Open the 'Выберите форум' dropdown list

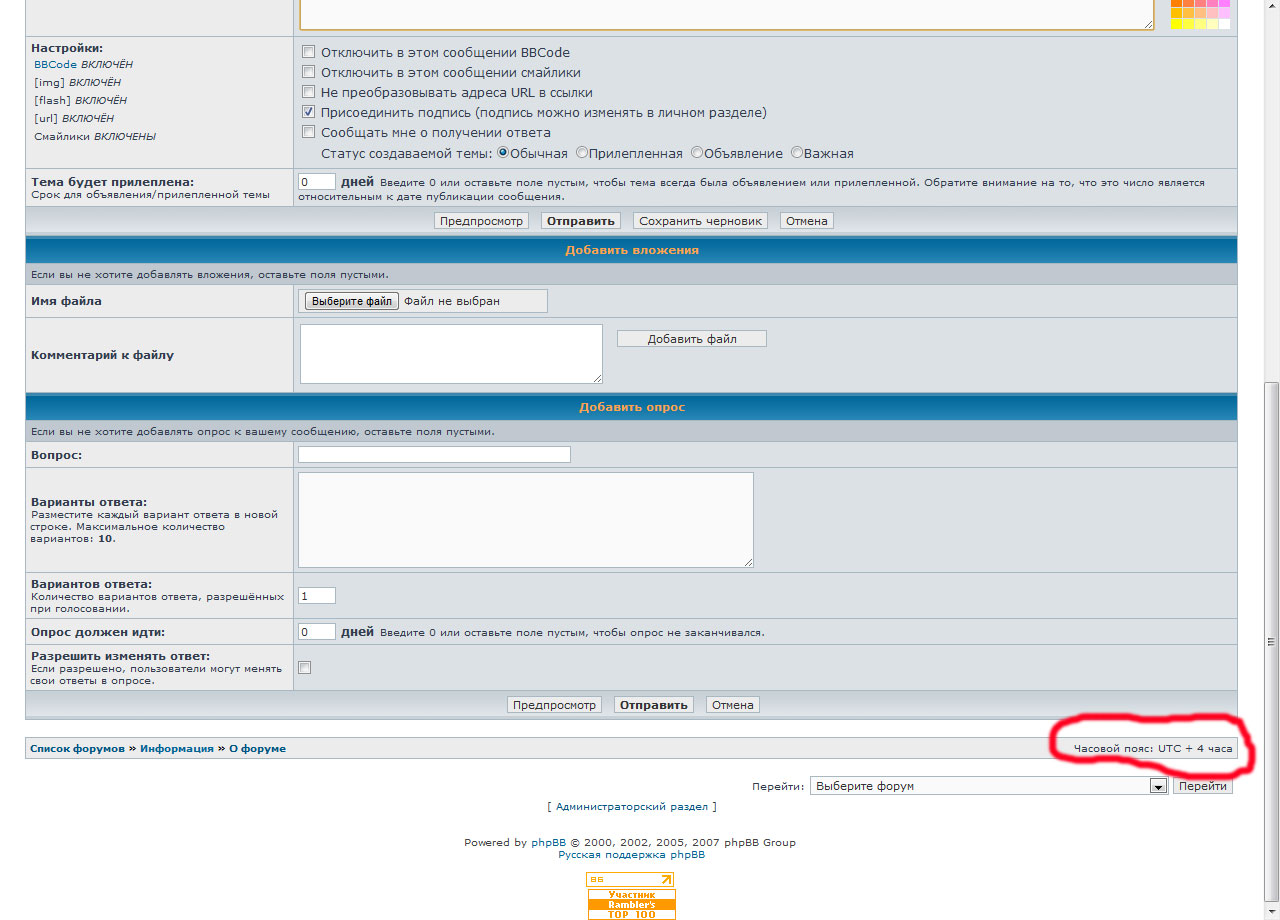[x=988, y=786]
